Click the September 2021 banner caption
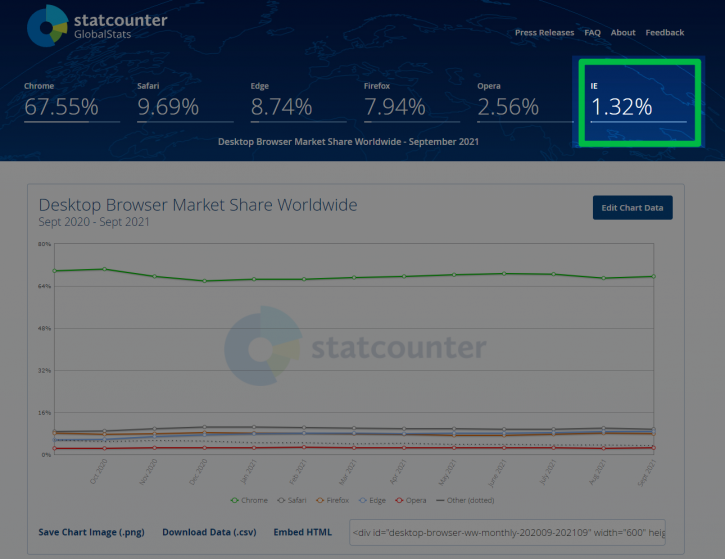 [x=348, y=141]
